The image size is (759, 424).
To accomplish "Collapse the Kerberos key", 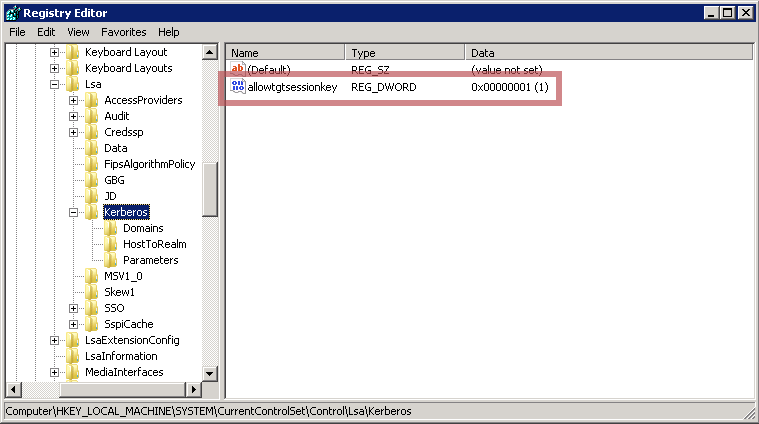I will pos(73,212).
